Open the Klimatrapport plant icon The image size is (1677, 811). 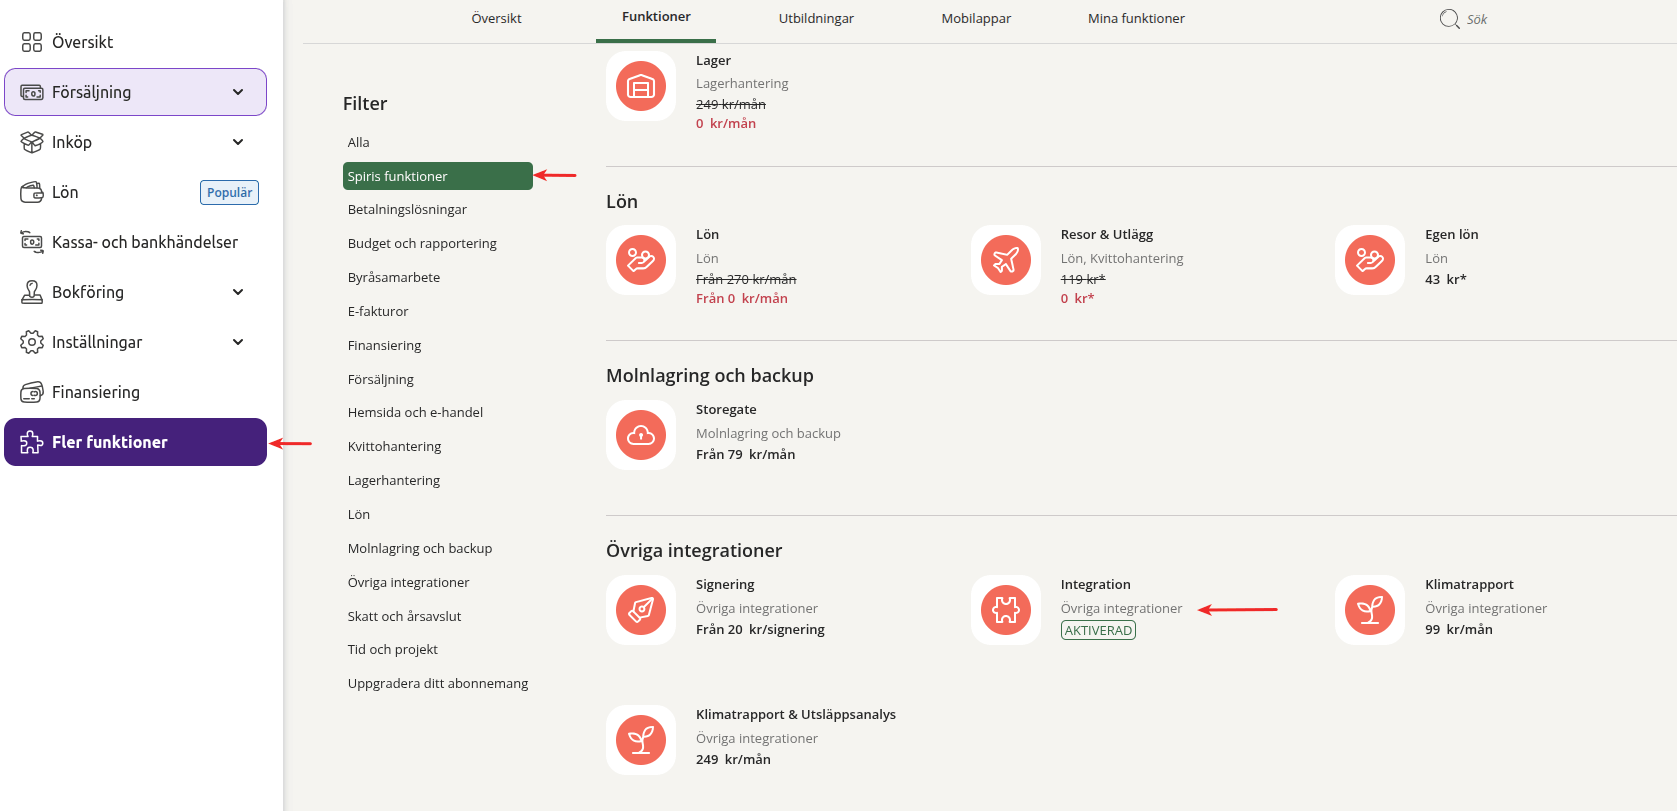coord(1370,610)
